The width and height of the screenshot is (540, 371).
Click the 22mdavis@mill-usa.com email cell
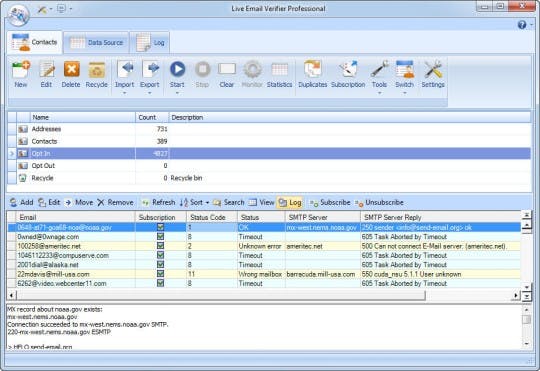(75, 274)
